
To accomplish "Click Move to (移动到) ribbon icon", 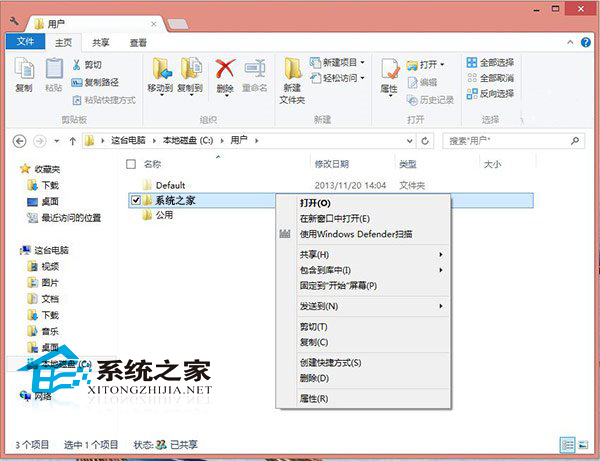I will (x=160, y=76).
